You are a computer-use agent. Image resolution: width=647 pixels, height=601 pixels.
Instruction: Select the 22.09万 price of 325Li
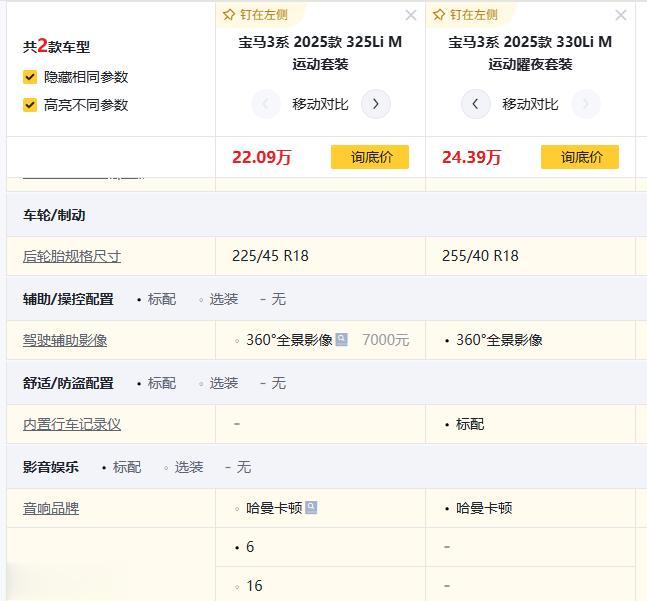(262, 157)
